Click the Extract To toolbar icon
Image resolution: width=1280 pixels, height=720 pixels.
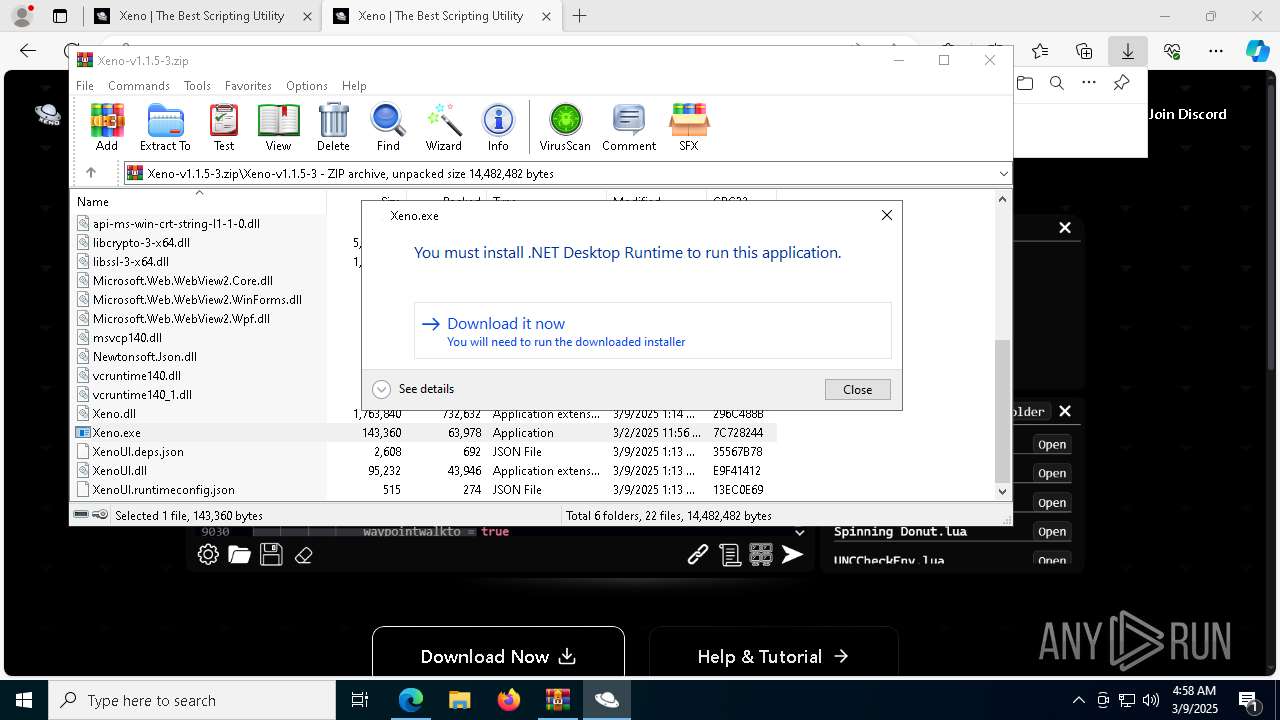tap(165, 127)
